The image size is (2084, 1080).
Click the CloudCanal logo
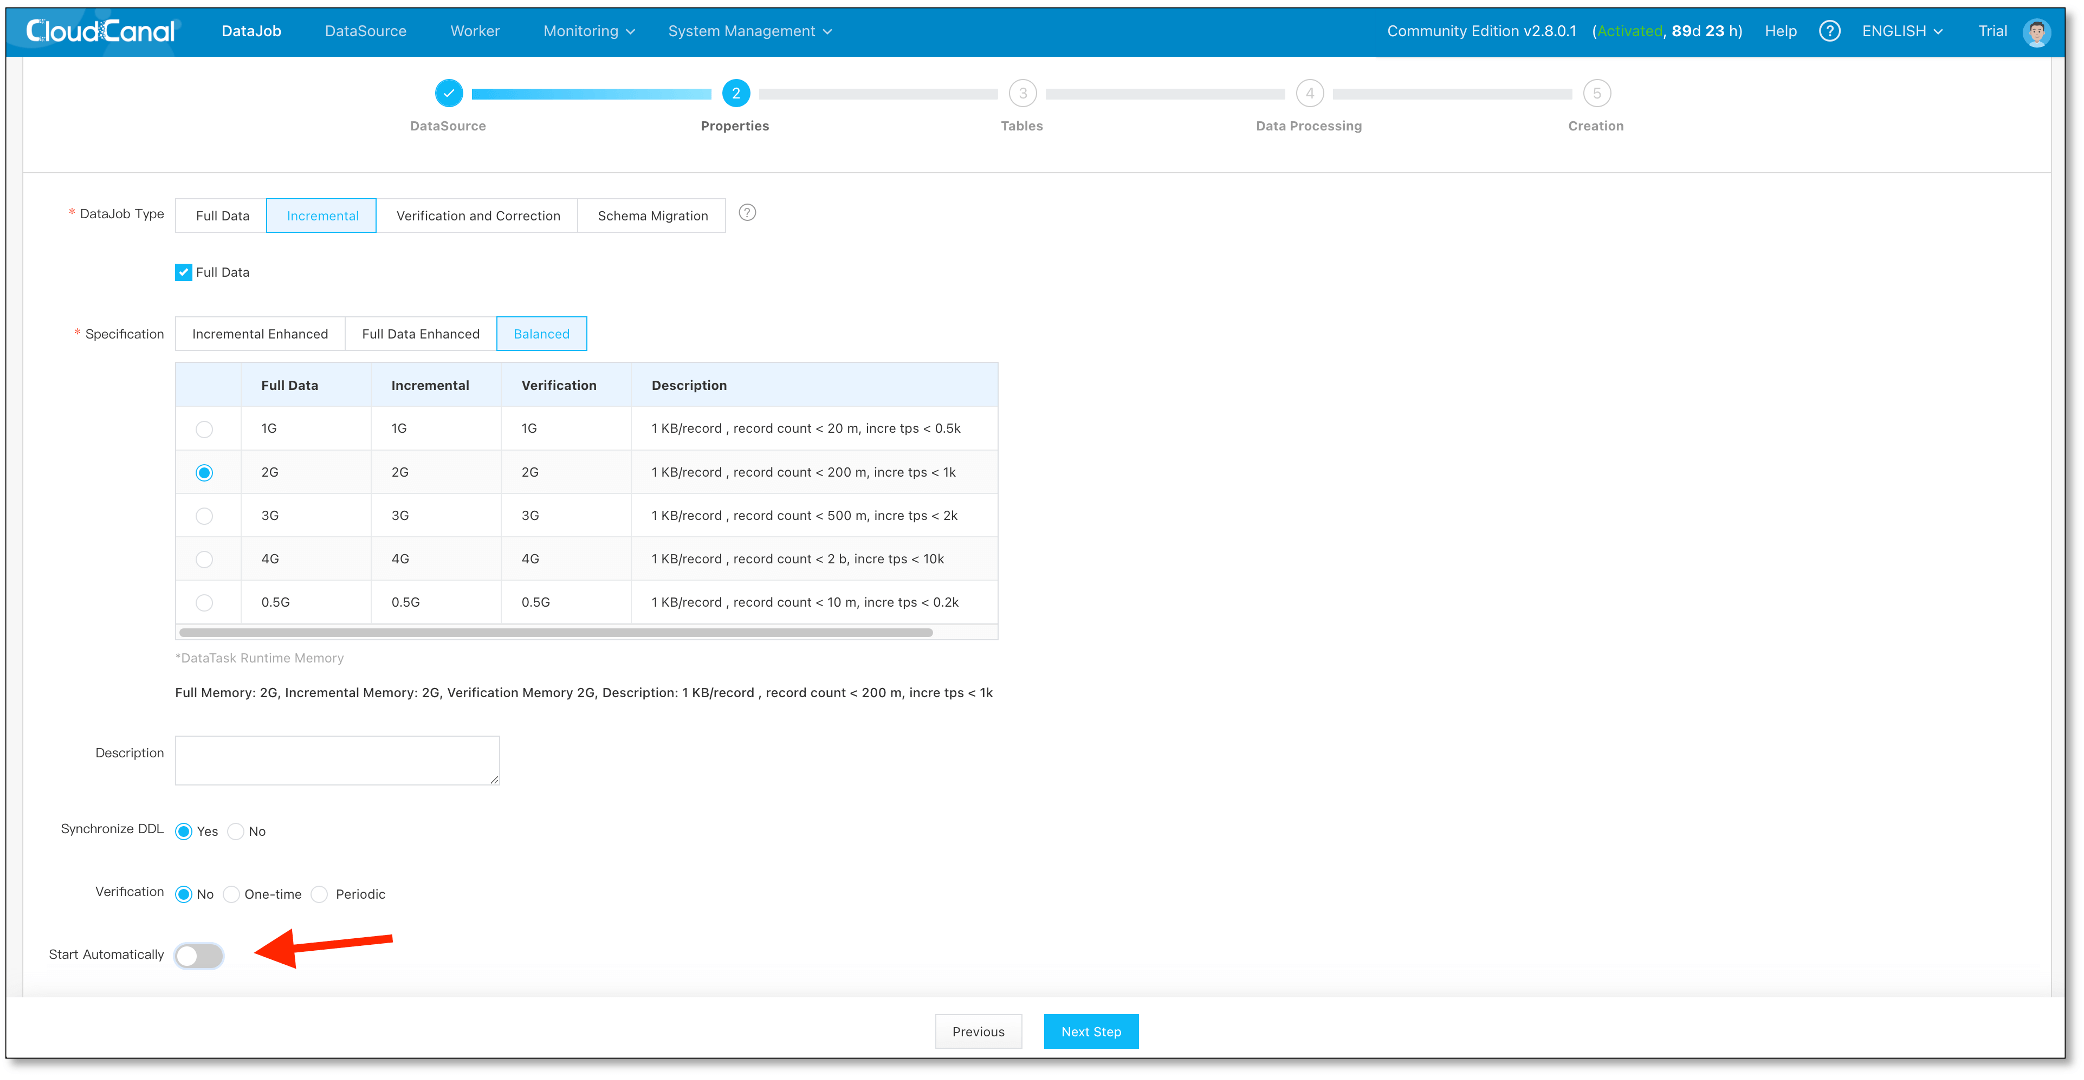coord(101,31)
